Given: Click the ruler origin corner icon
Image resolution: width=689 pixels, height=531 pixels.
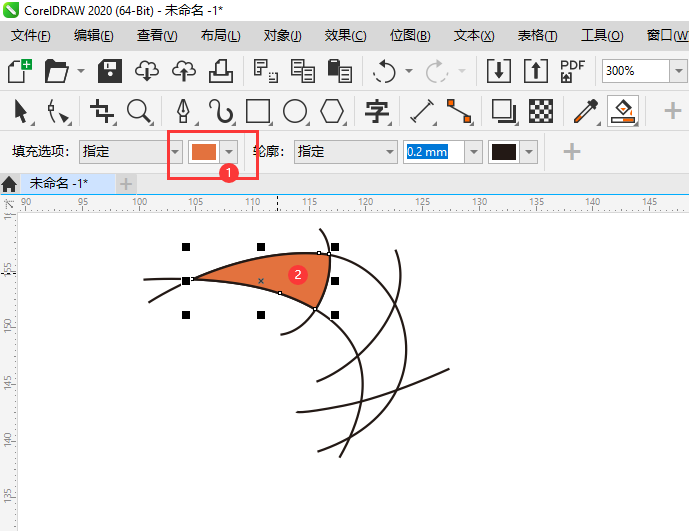Looking at the screenshot, I should coord(9,204).
